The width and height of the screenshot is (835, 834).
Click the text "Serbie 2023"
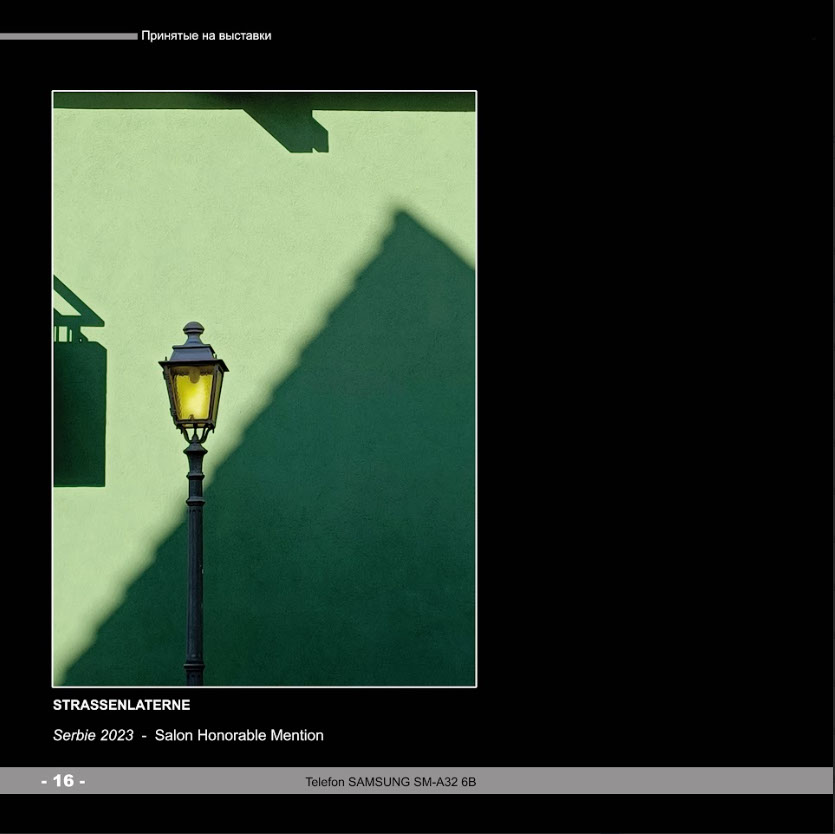pos(93,735)
